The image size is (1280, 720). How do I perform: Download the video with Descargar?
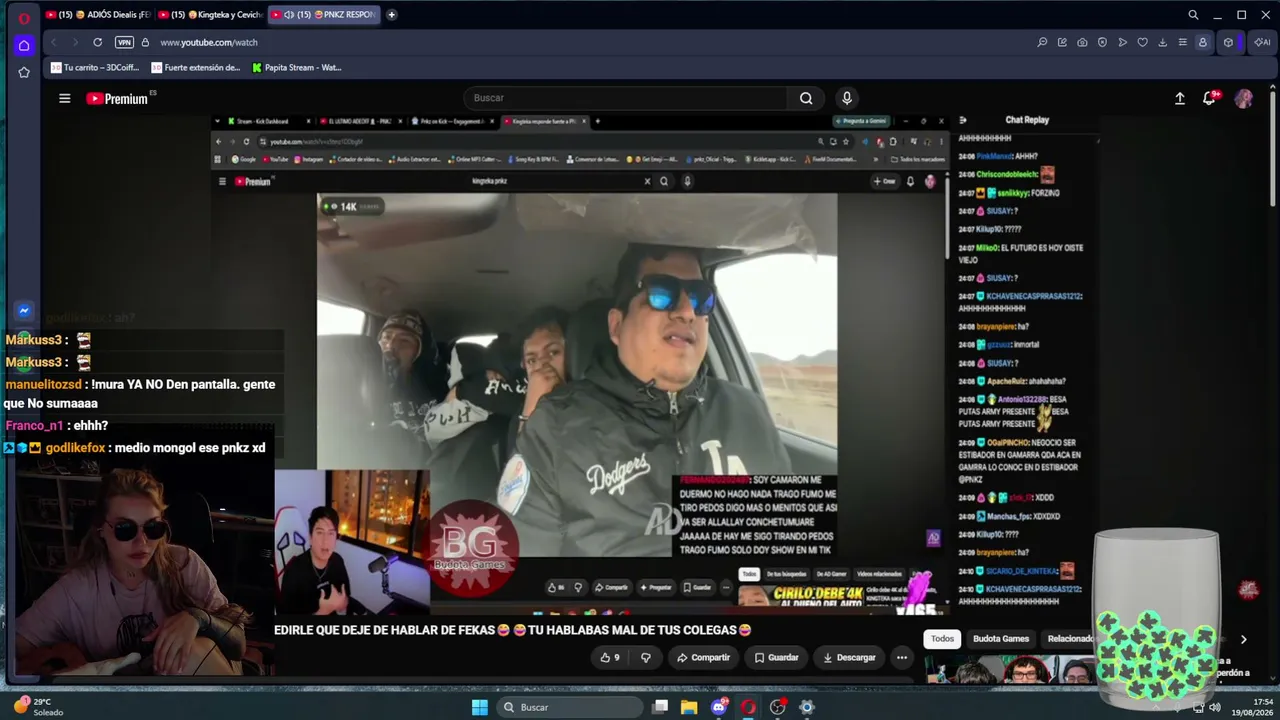pyautogui.click(x=849, y=657)
